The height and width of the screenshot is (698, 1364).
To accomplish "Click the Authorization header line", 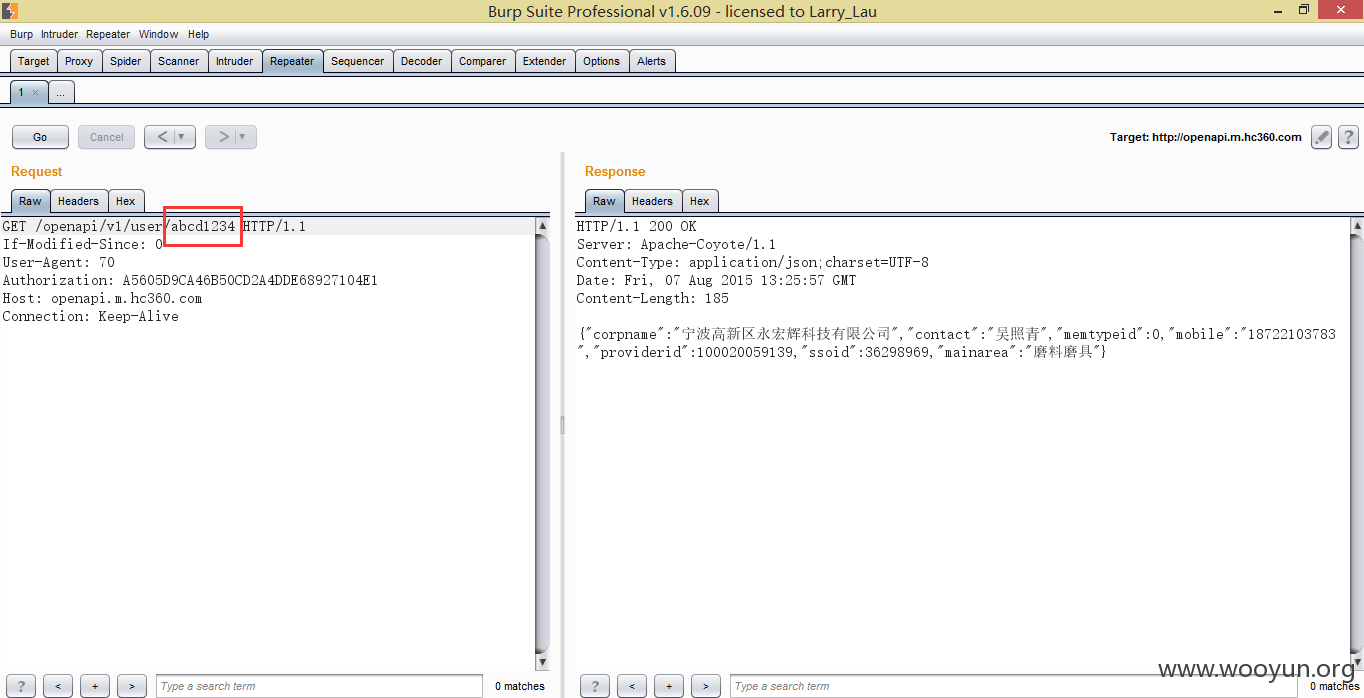I will (190, 281).
